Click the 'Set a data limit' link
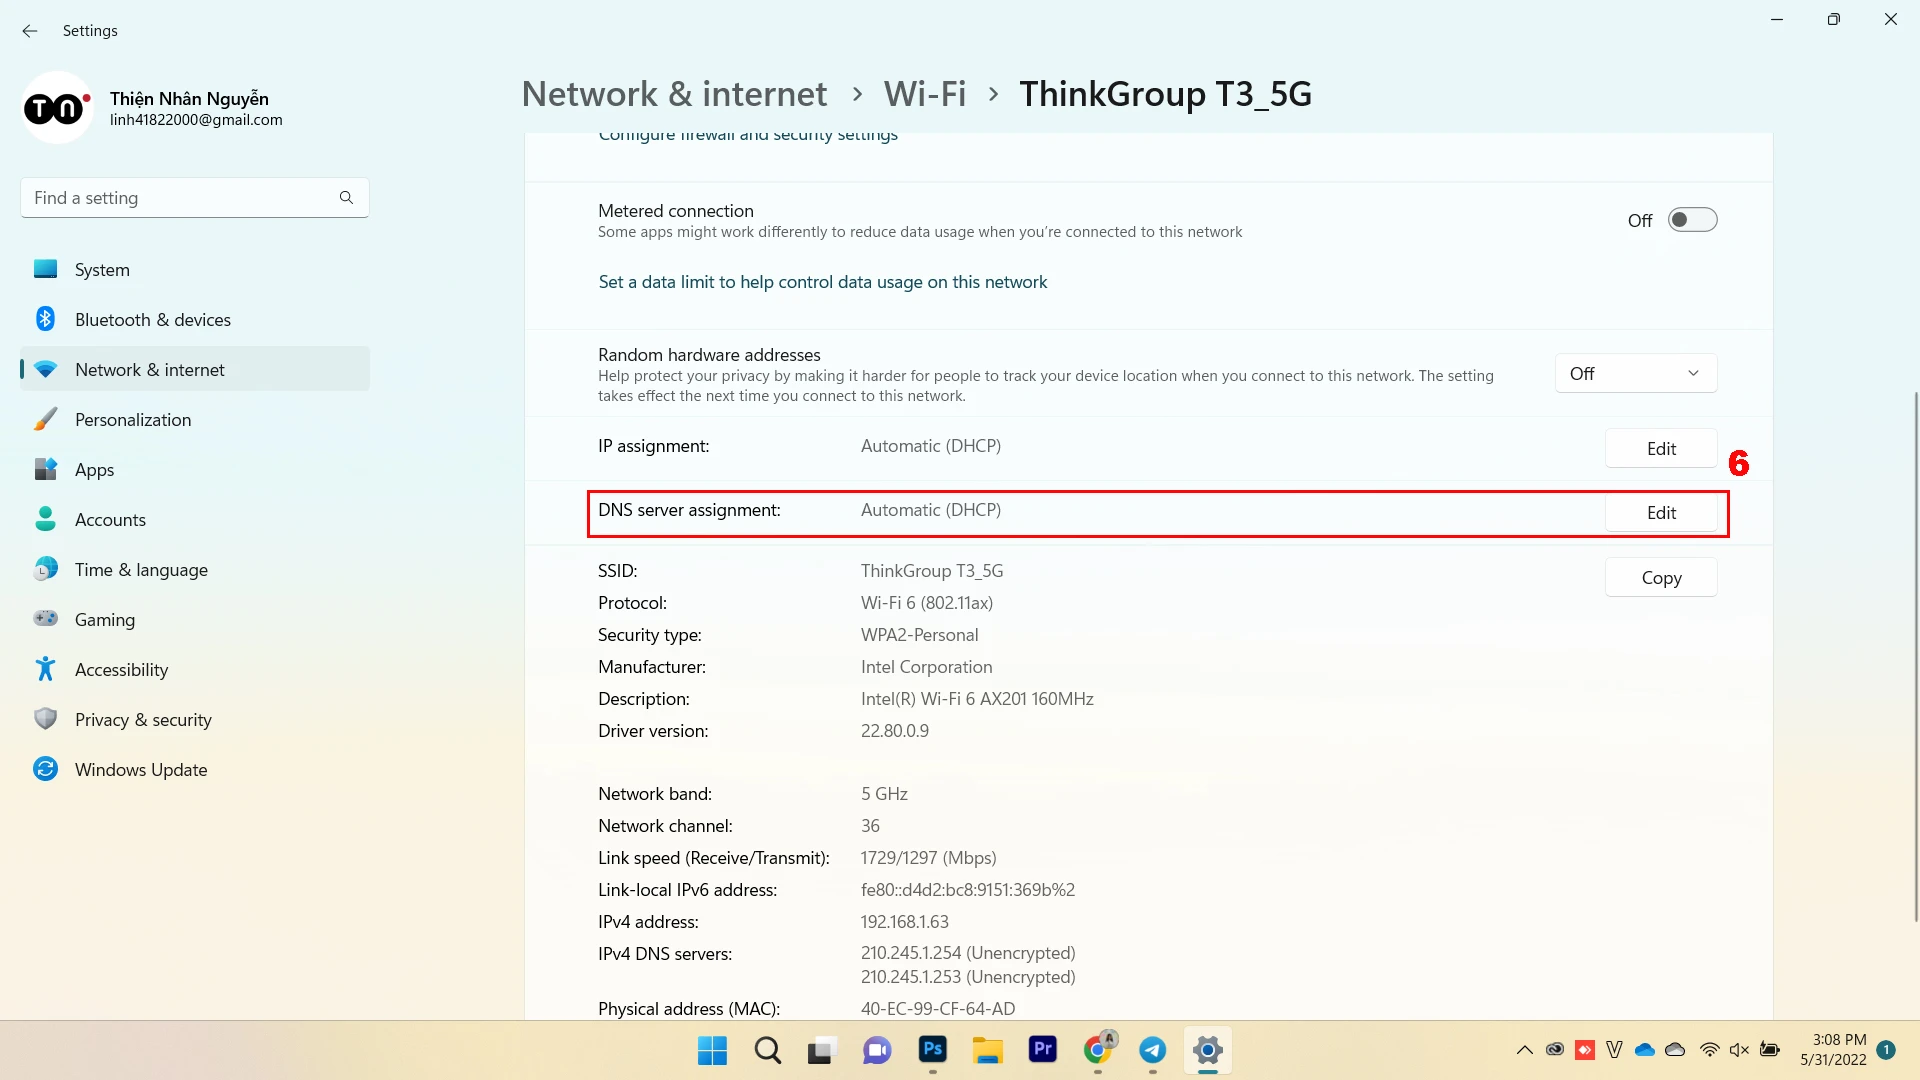The height and width of the screenshot is (1080, 1920). coord(822,282)
